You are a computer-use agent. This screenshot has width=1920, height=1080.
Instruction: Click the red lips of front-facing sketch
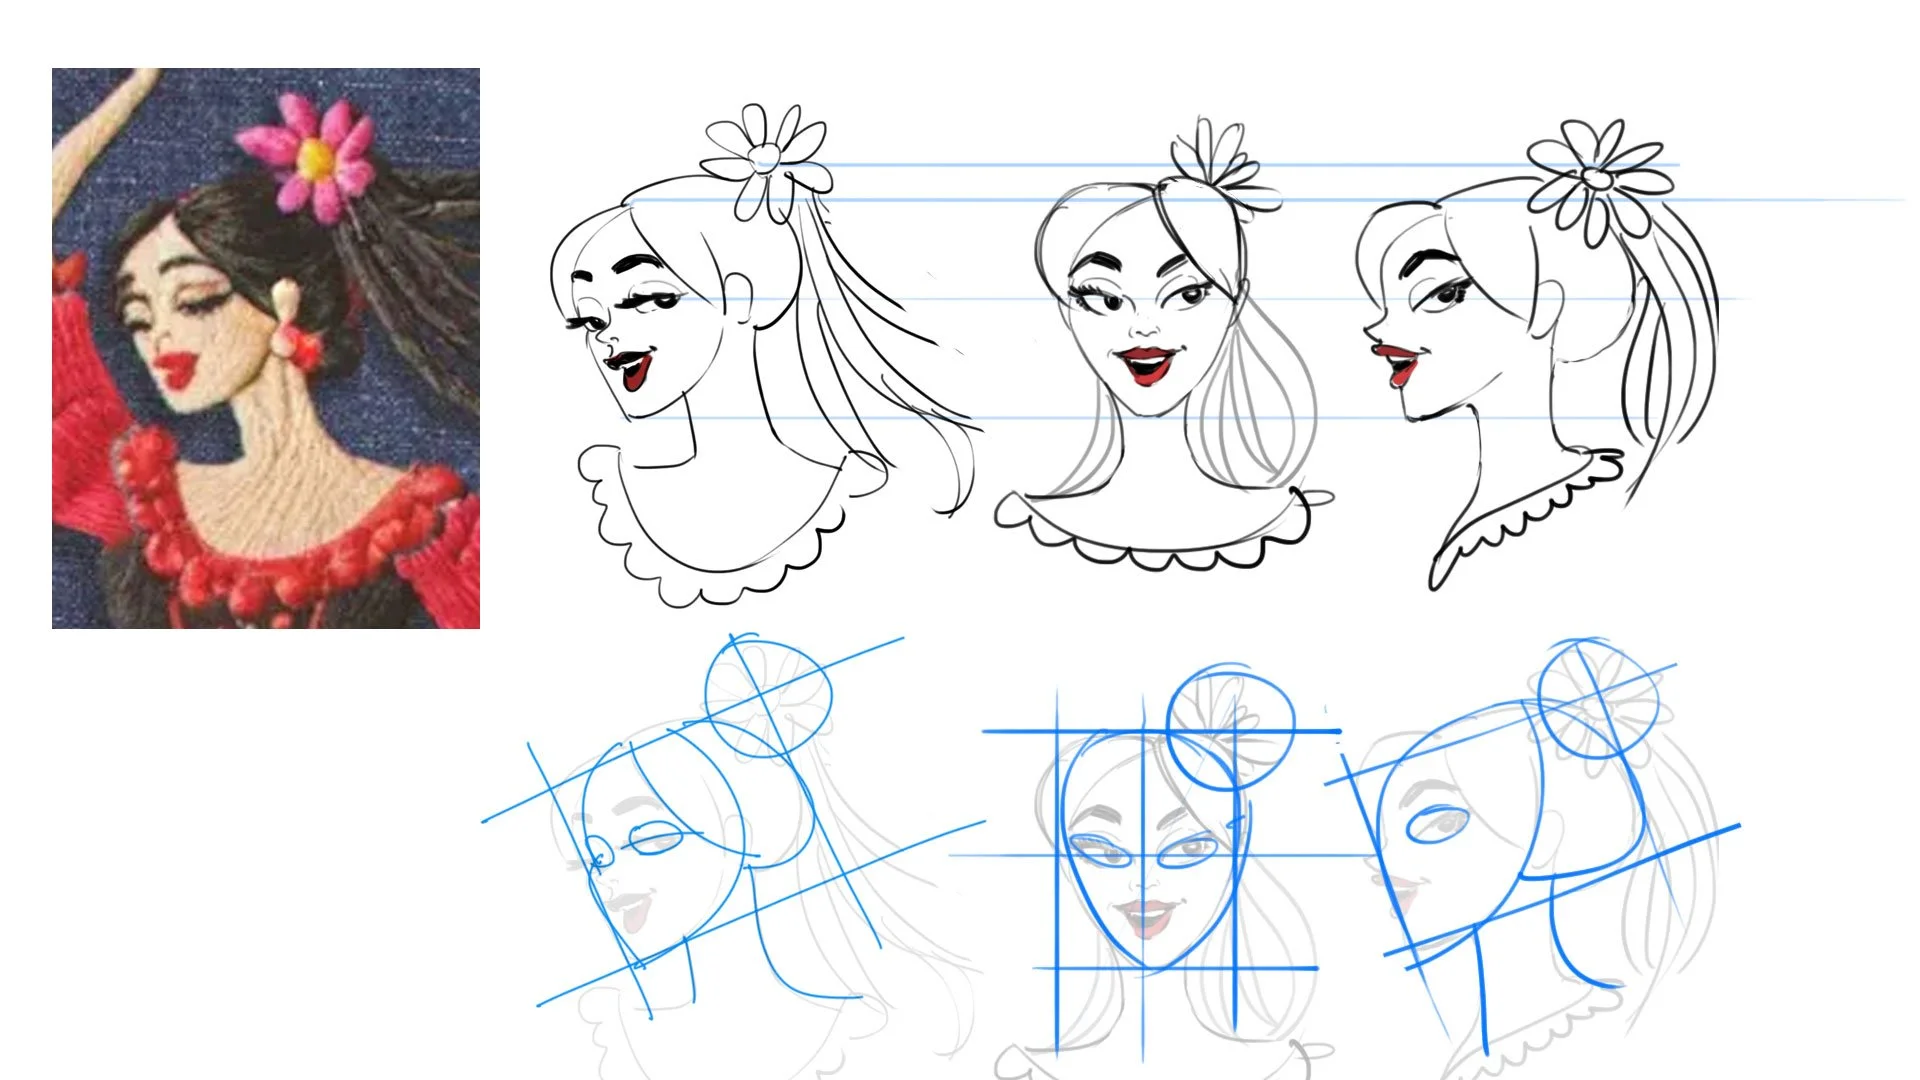point(1147,364)
